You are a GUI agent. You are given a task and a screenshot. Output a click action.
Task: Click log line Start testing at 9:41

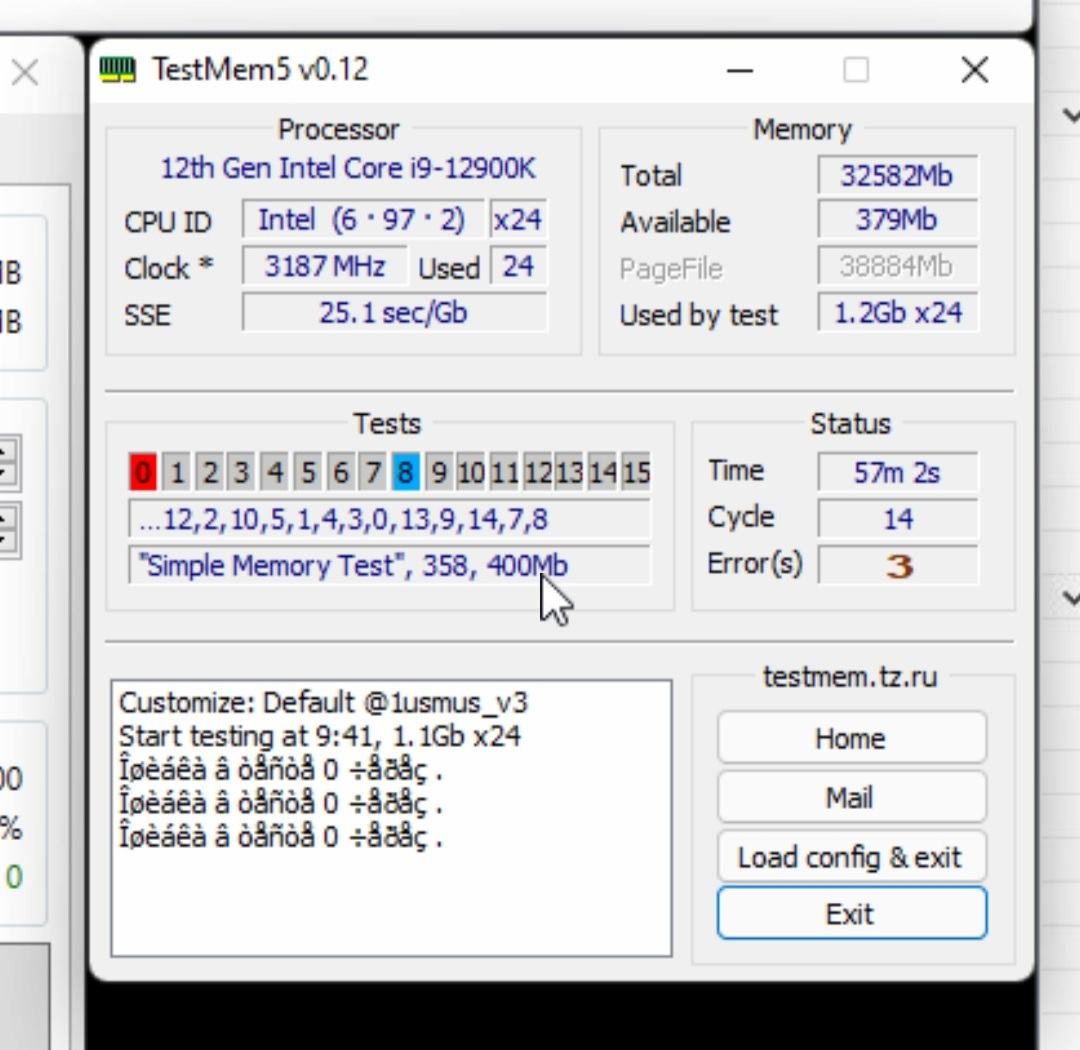click(320, 736)
